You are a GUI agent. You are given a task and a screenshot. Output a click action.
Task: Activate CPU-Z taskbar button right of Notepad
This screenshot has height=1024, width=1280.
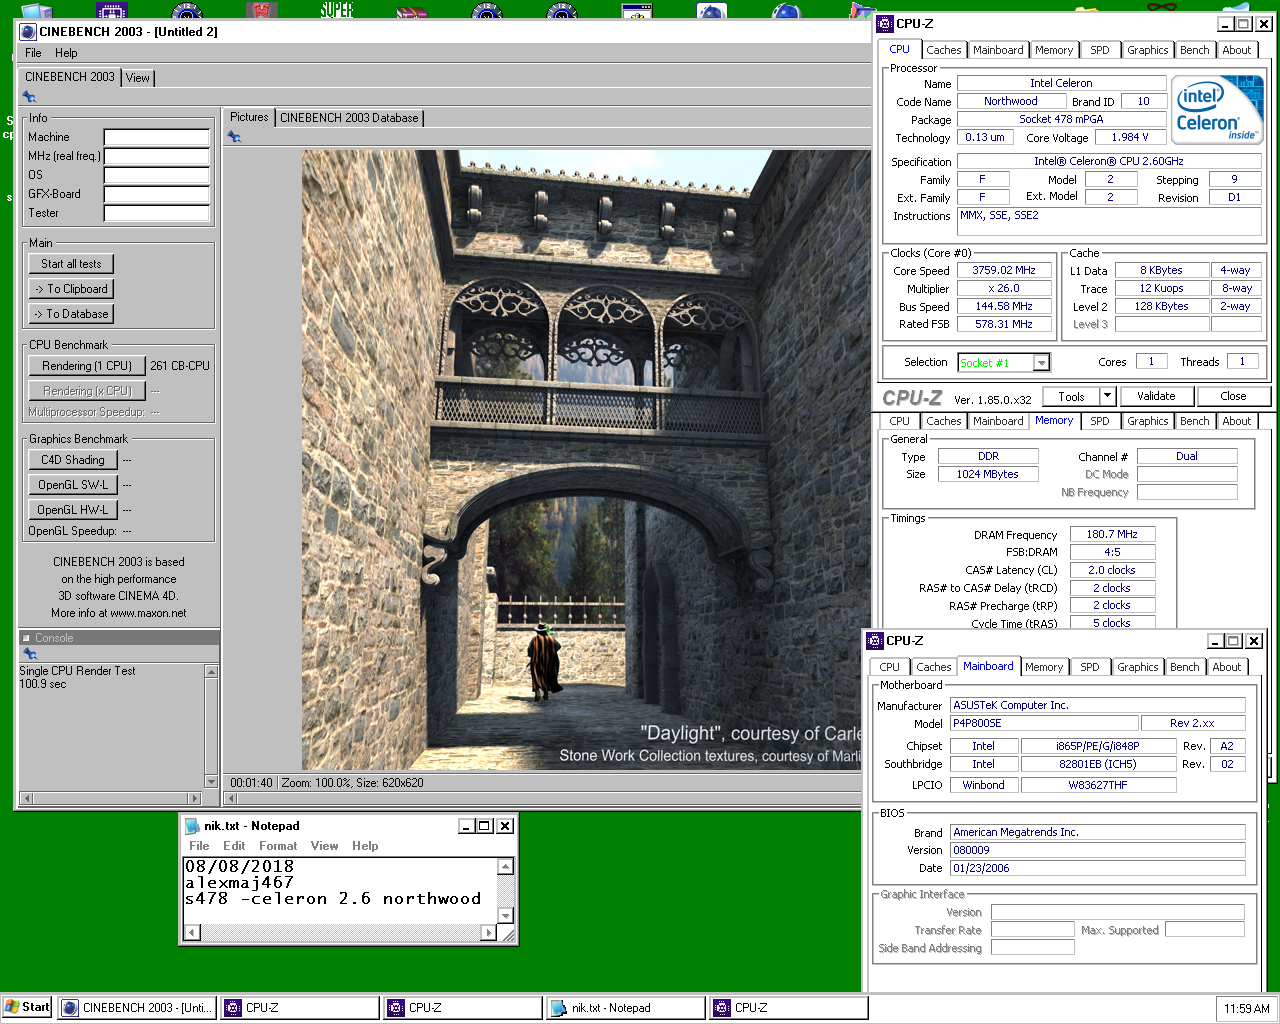pos(788,1008)
